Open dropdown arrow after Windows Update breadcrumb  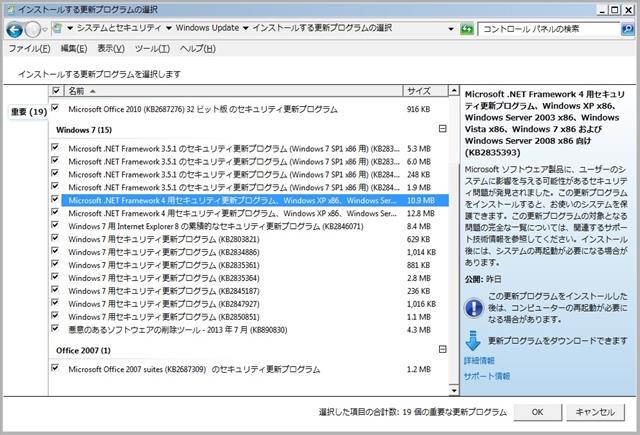click(x=246, y=28)
